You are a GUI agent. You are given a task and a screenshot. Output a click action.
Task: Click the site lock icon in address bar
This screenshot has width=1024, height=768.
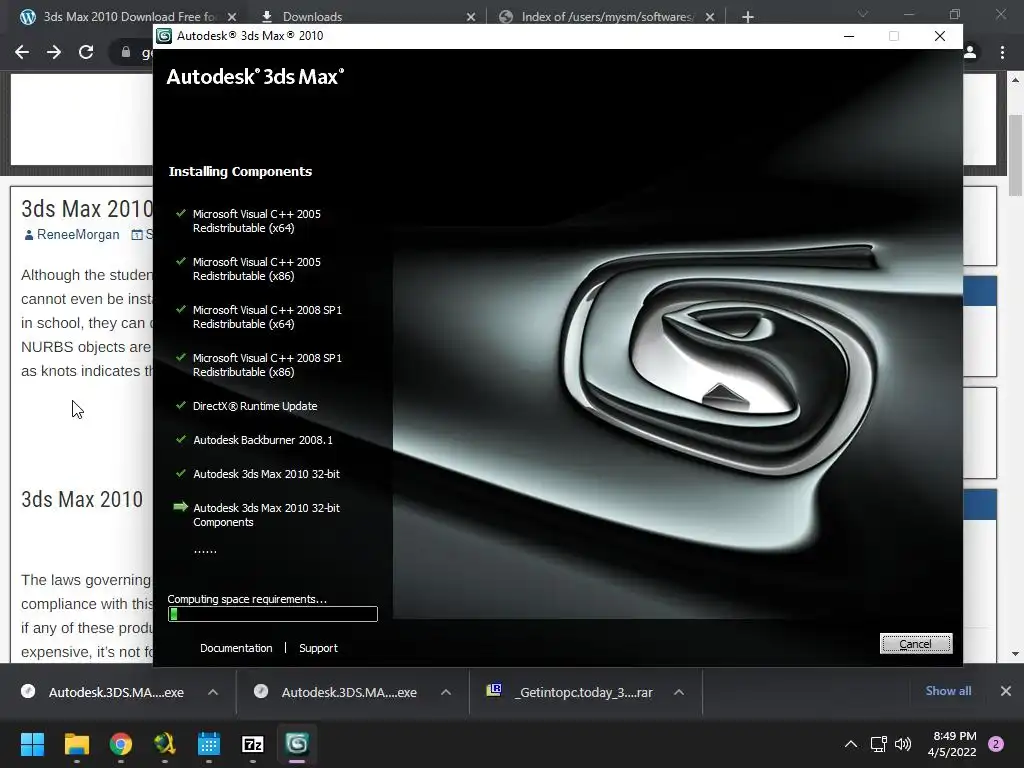[x=126, y=52]
